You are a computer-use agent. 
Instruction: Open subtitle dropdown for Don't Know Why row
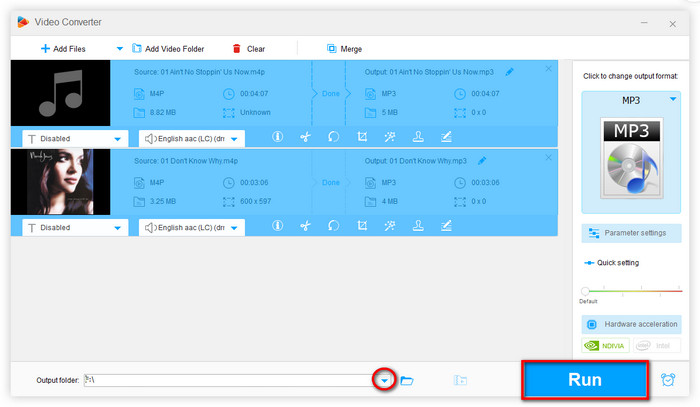(x=75, y=228)
